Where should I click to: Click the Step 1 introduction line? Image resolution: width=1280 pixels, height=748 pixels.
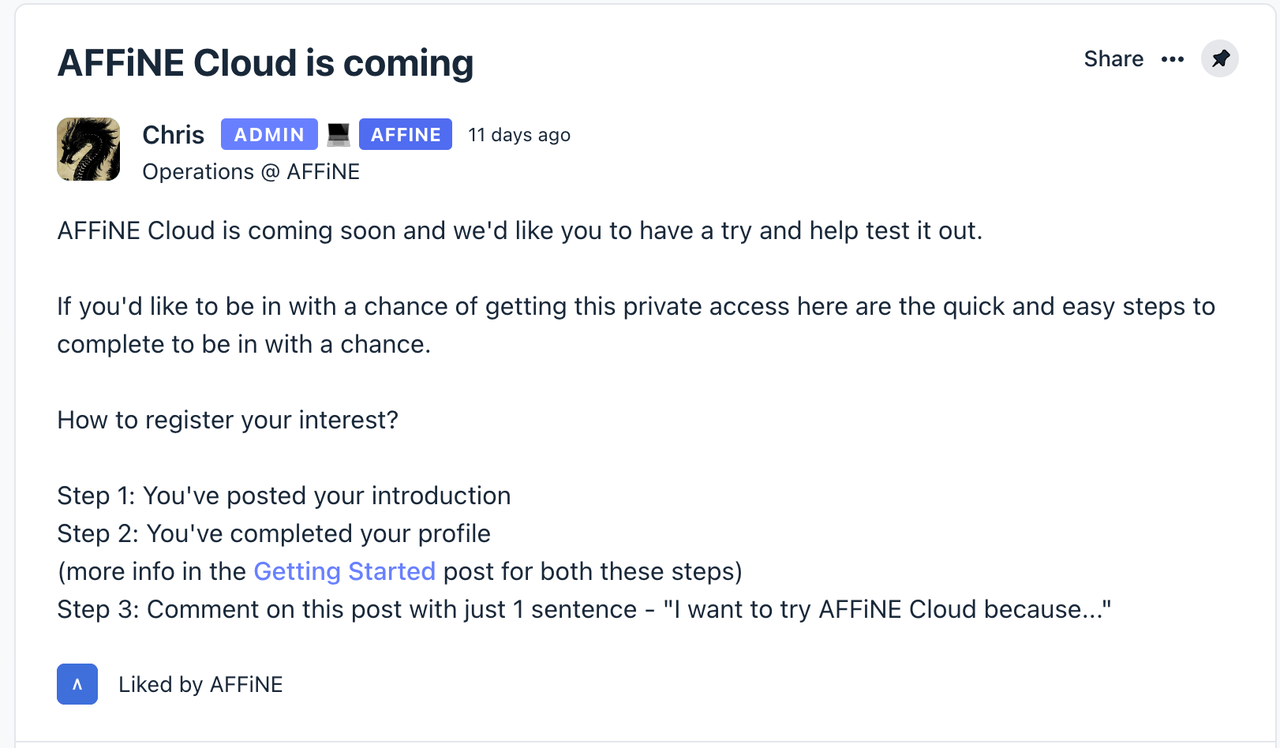tap(284, 495)
